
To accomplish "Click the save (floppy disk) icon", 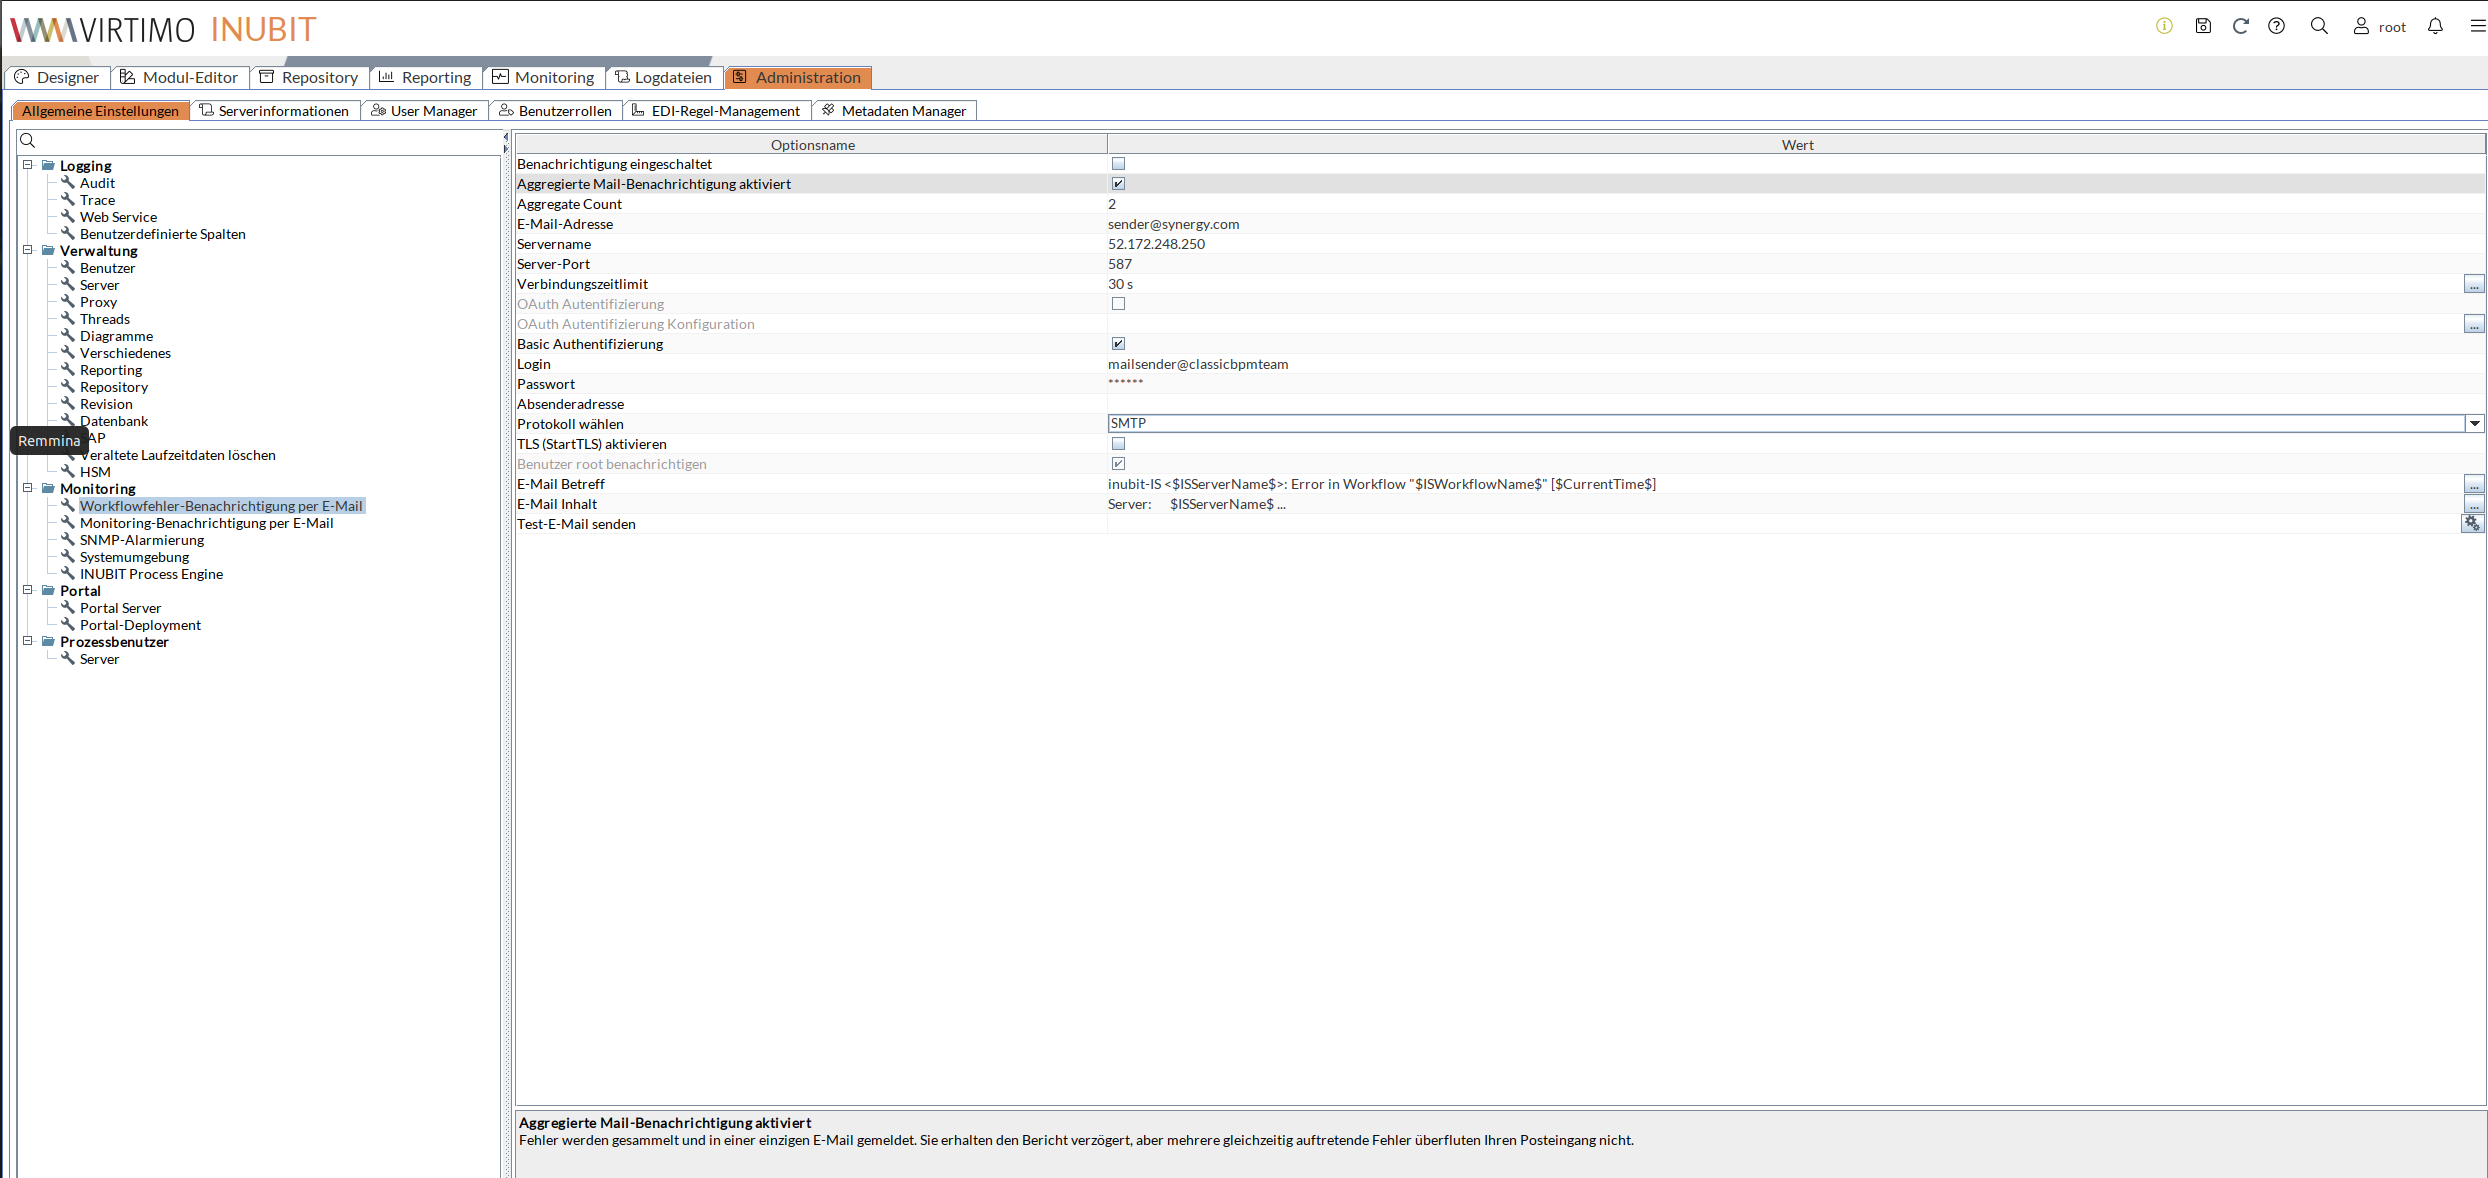I will tap(2203, 27).
